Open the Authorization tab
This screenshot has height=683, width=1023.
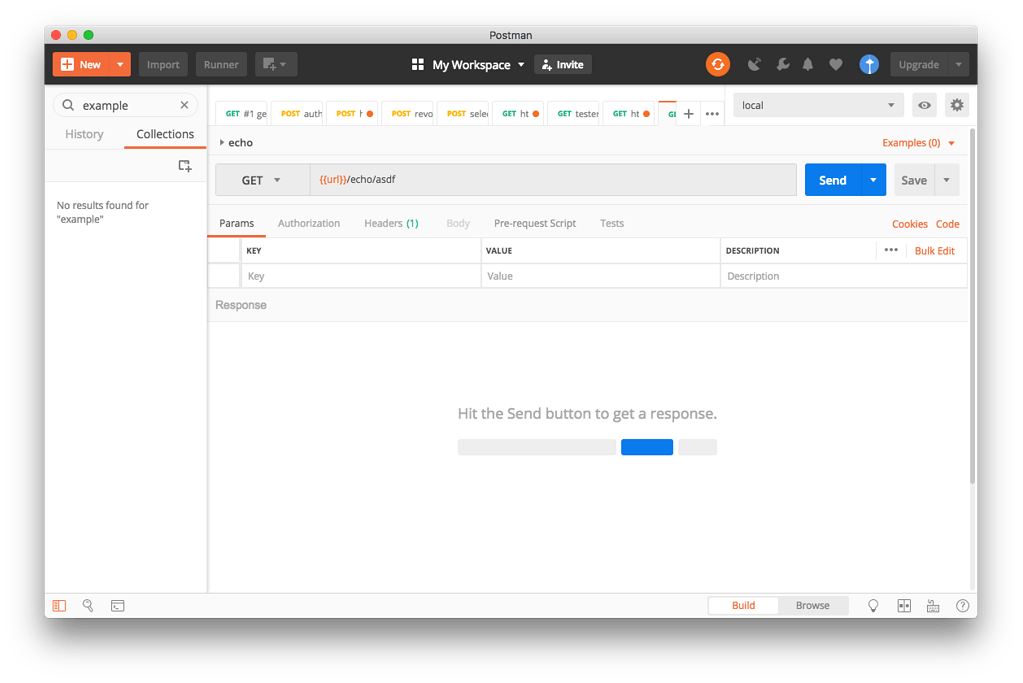pos(309,223)
